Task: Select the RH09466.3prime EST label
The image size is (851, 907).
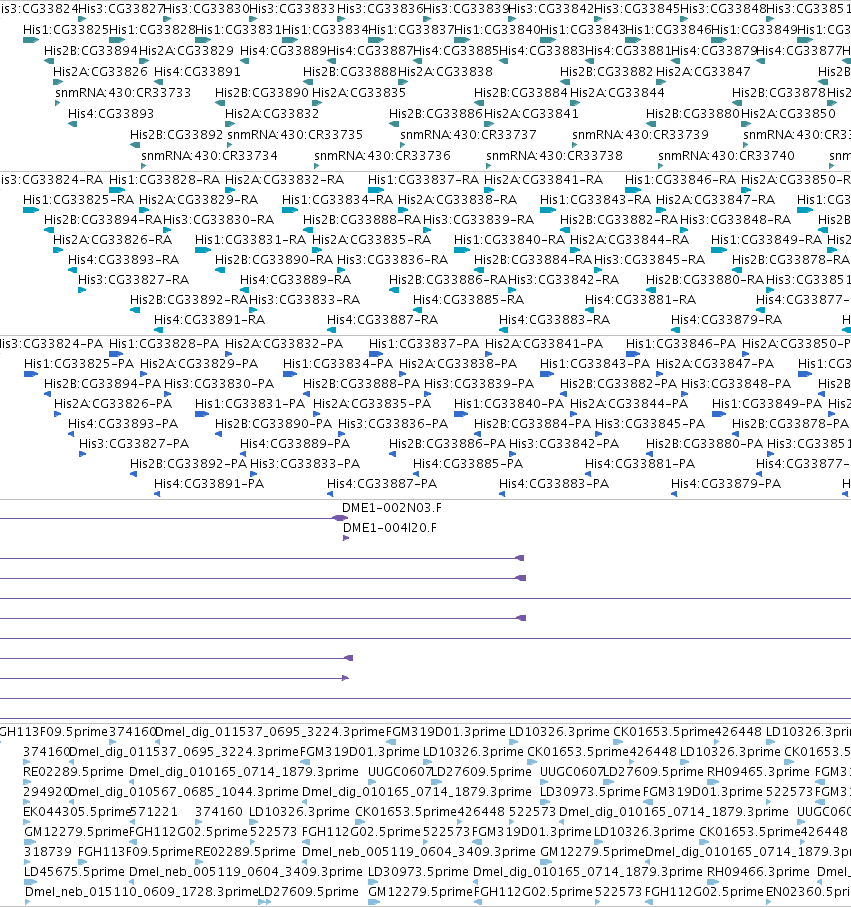Action: [758, 871]
